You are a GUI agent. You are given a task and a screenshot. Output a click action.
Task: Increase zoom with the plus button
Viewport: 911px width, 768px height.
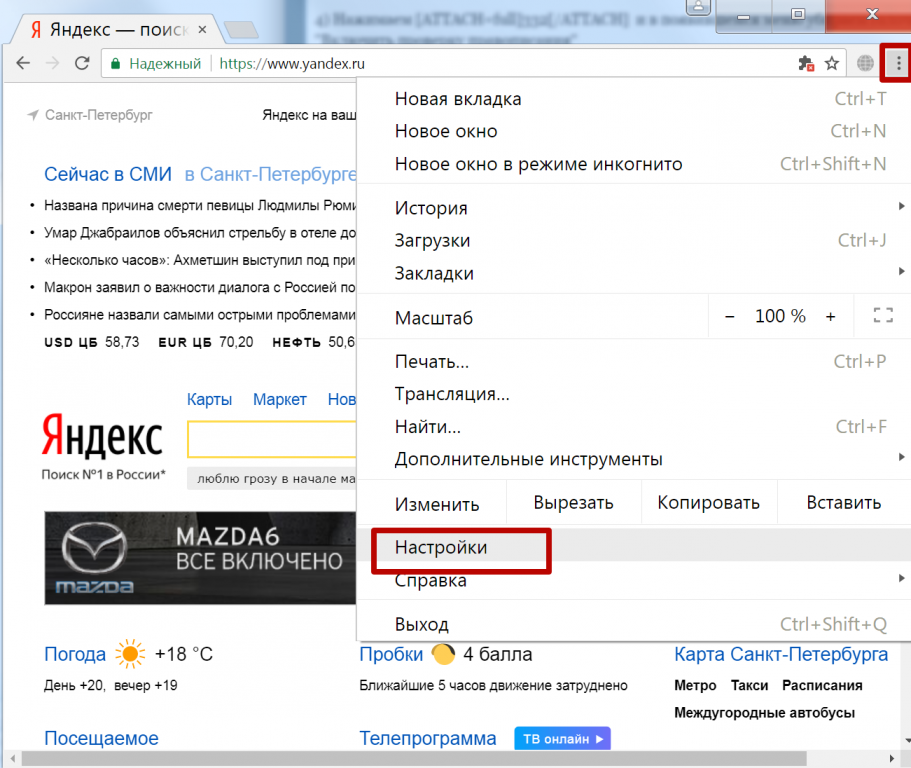(x=830, y=317)
